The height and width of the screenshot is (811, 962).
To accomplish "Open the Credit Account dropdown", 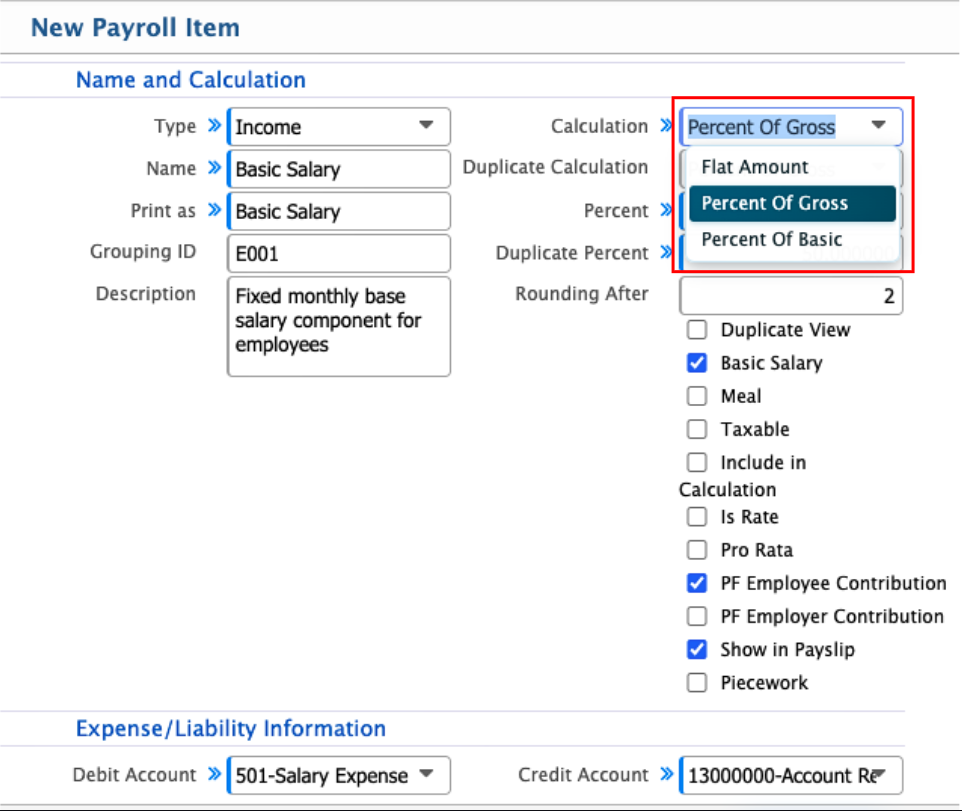I will point(791,775).
